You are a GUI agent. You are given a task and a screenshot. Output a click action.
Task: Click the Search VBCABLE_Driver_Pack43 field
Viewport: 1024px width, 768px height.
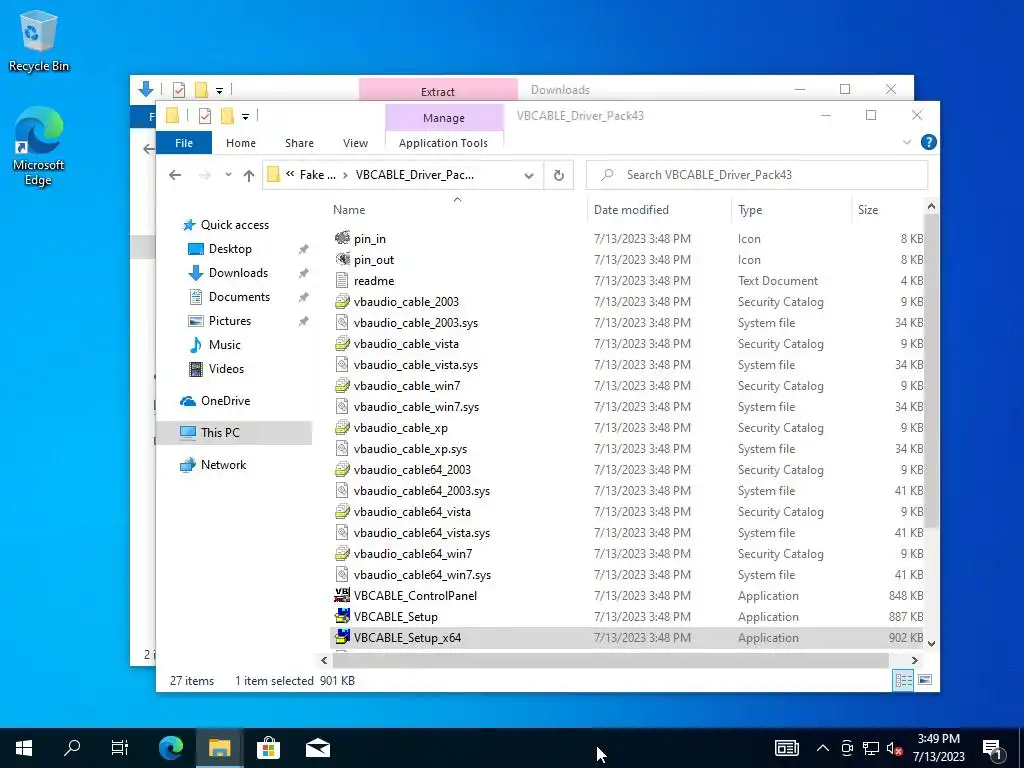pyautogui.click(x=757, y=175)
